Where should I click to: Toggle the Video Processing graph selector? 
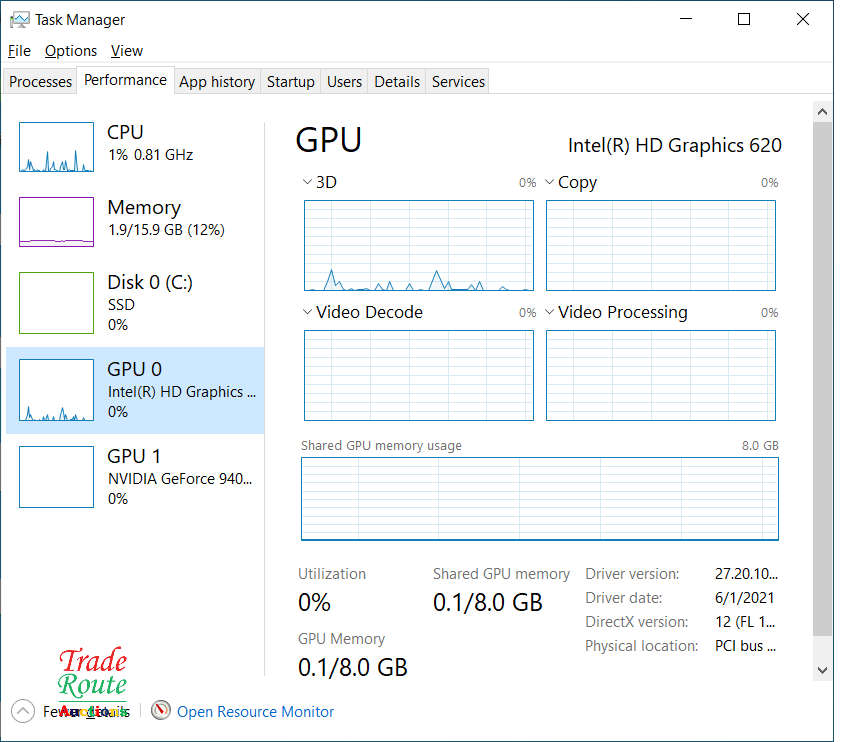549,312
